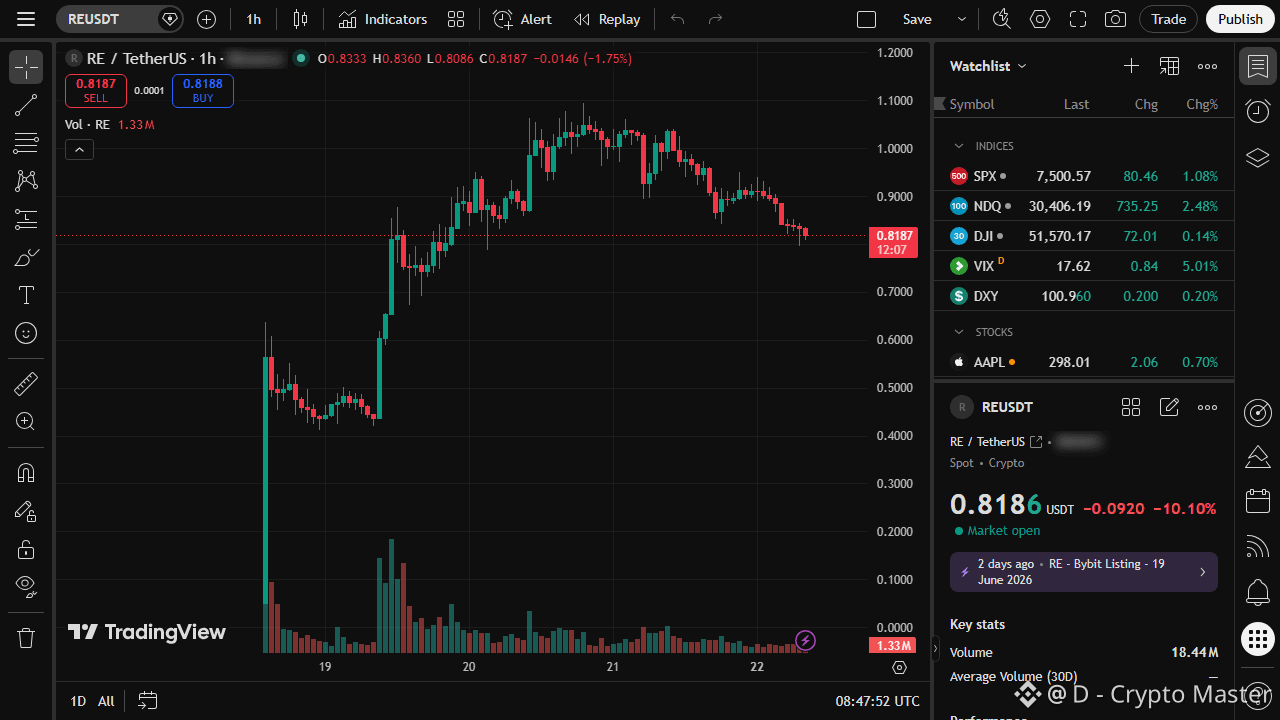Open chart settings hexagon icon
This screenshot has width=1280, height=720.
(1040, 19)
